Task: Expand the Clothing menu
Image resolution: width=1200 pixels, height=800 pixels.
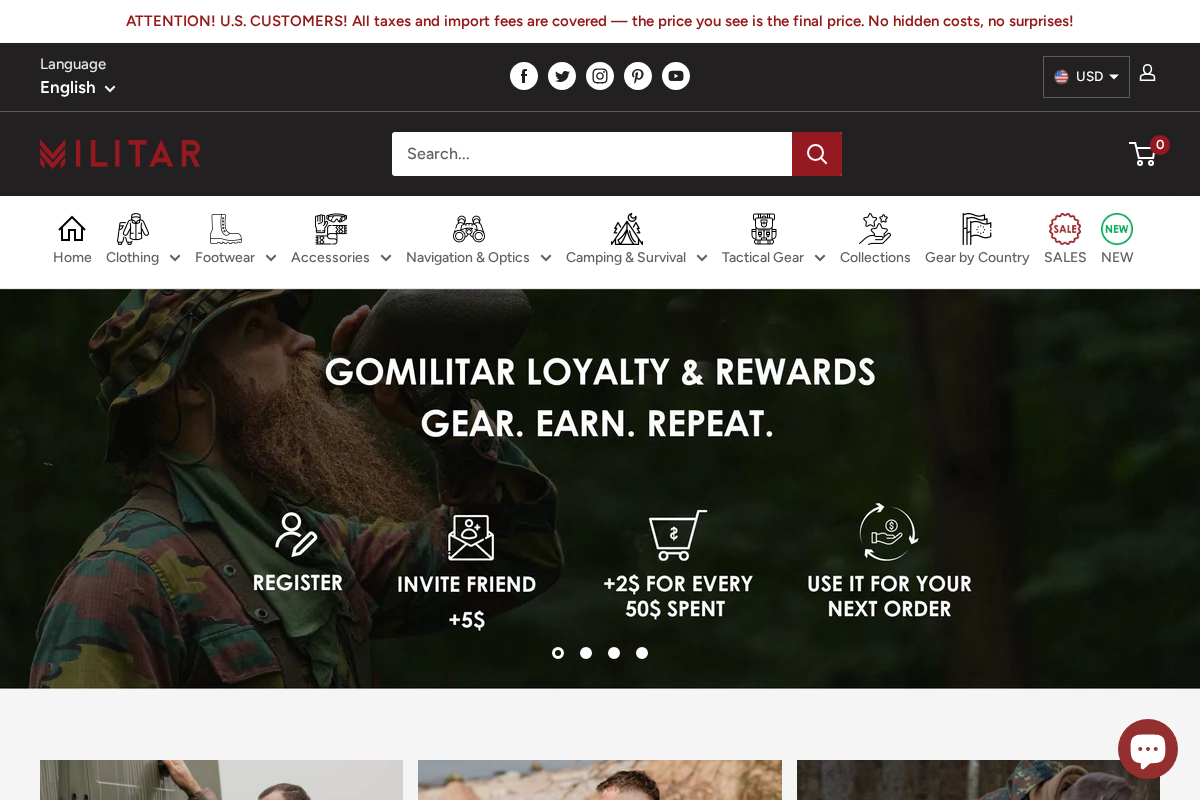Action: click(143, 240)
